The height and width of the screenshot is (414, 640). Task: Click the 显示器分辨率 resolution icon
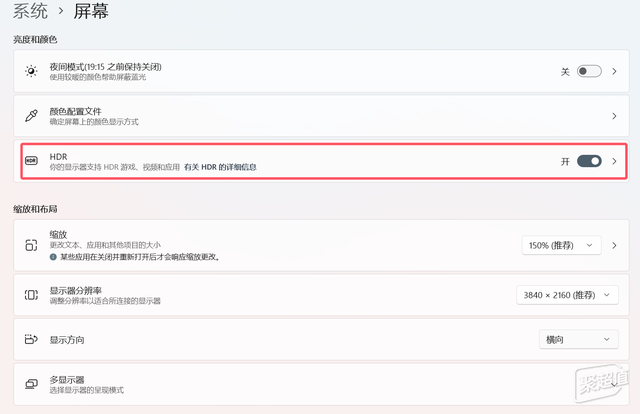pyautogui.click(x=31, y=295)
